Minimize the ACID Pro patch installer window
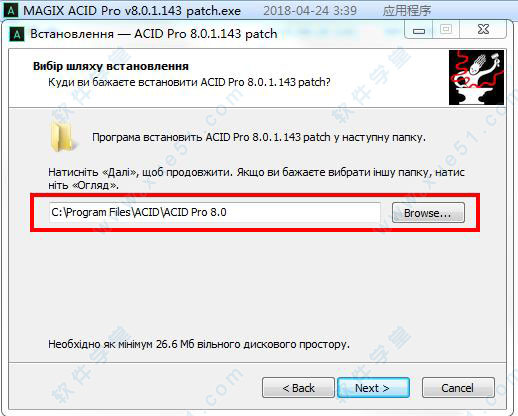 419,30
